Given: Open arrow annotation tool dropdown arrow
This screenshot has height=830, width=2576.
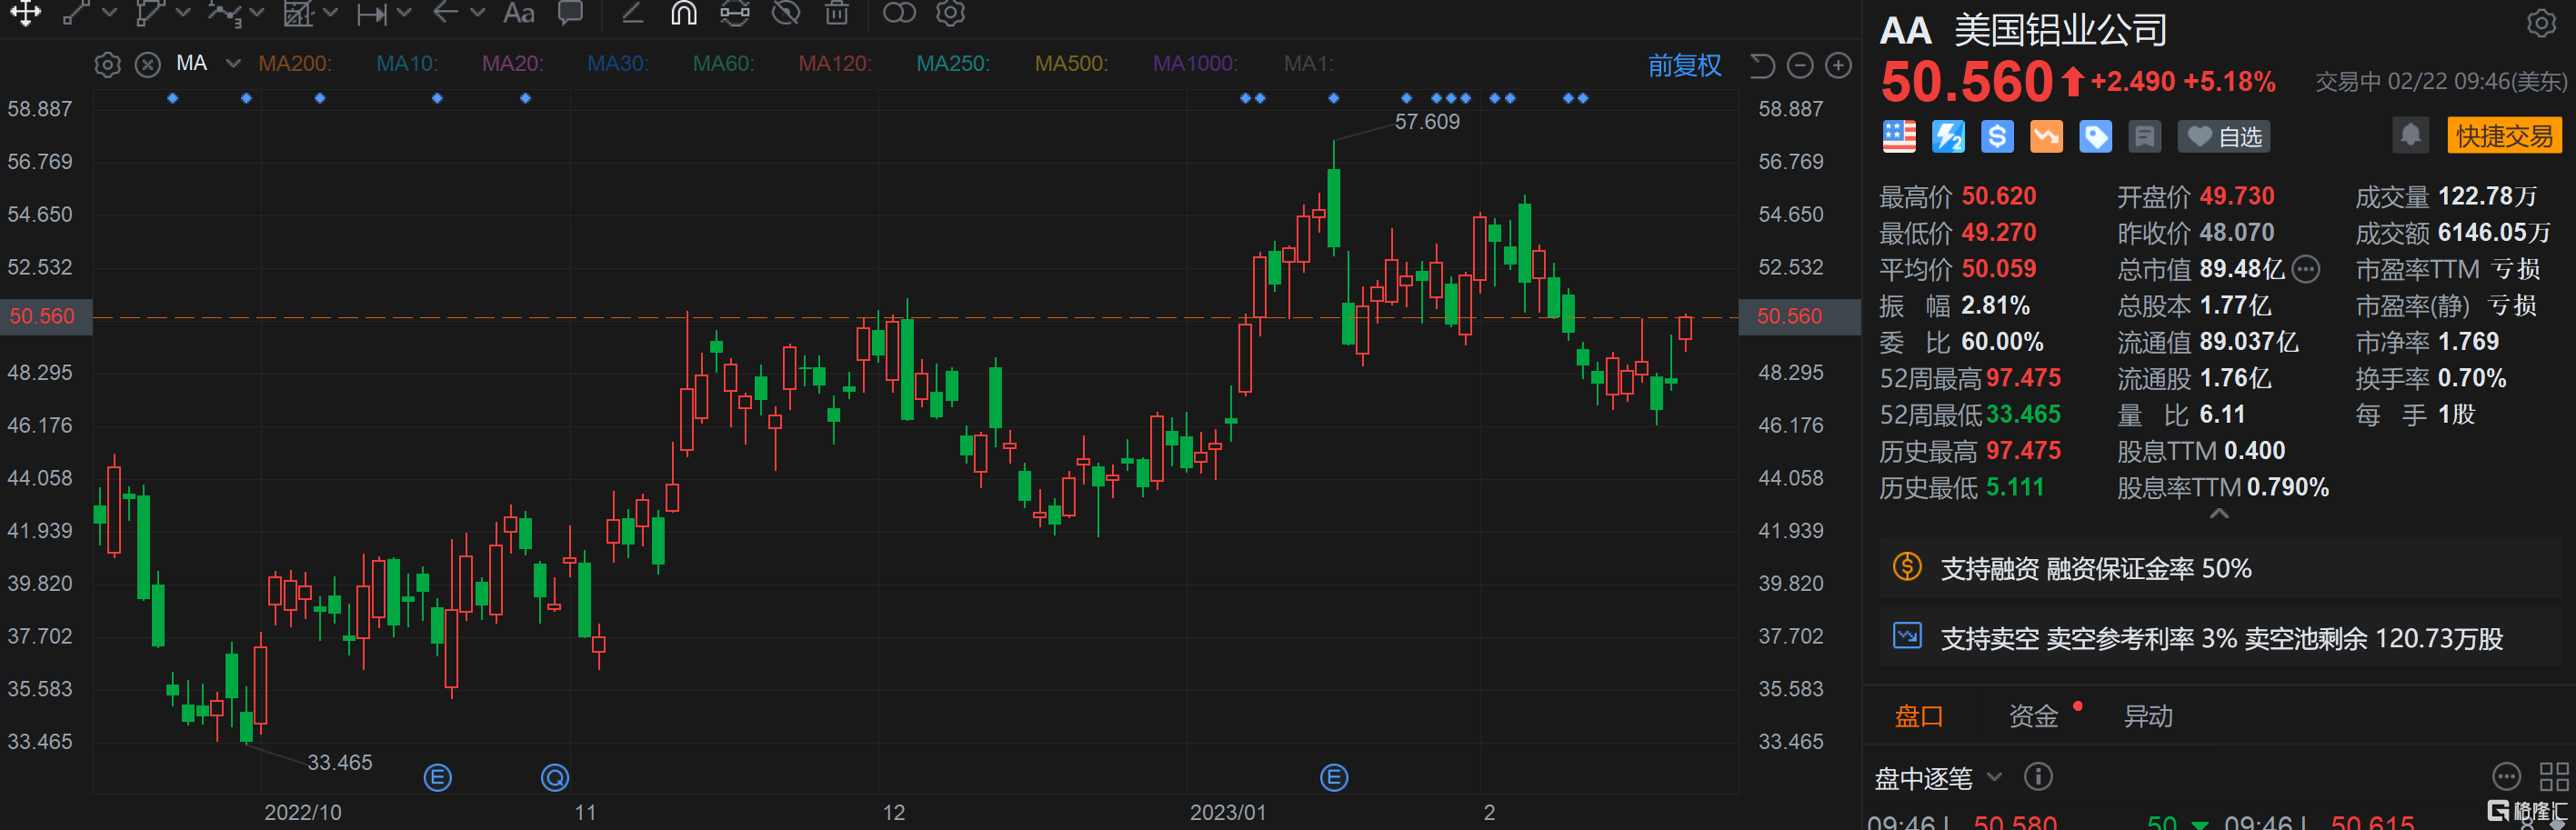Looking at the screenshot, I should pos(478,13).
